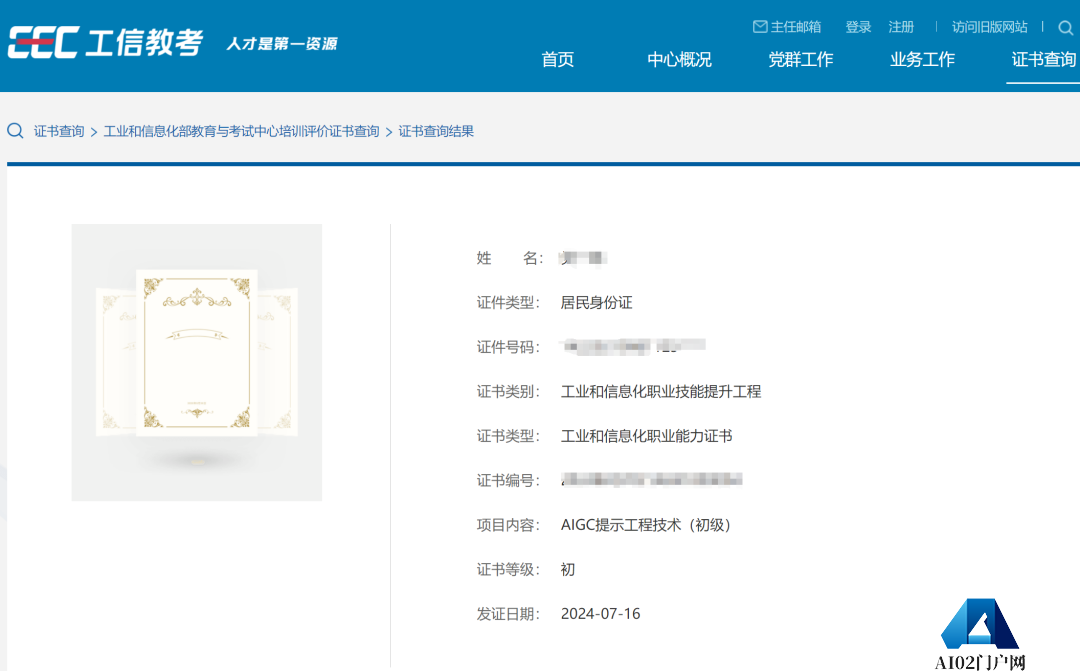Screen dimensions: 1080x671
Task: Click breadcrumb 工业和信息化部教育与考试中心培训评价证书查询
Action: pos(241,131)
